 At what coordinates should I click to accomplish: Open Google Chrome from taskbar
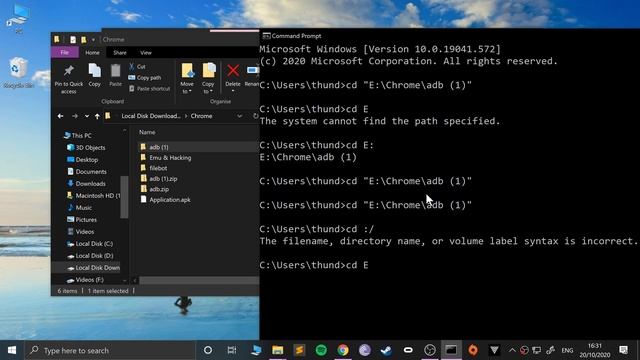coord(343,350)
